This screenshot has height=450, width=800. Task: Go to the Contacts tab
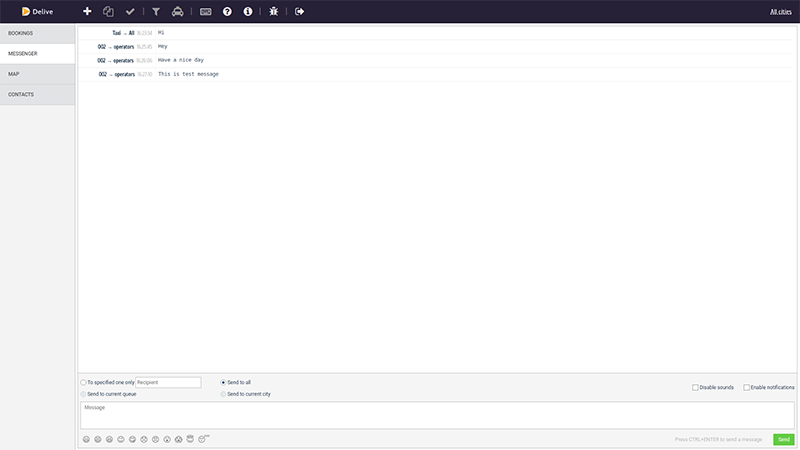(x=37, y=94)
